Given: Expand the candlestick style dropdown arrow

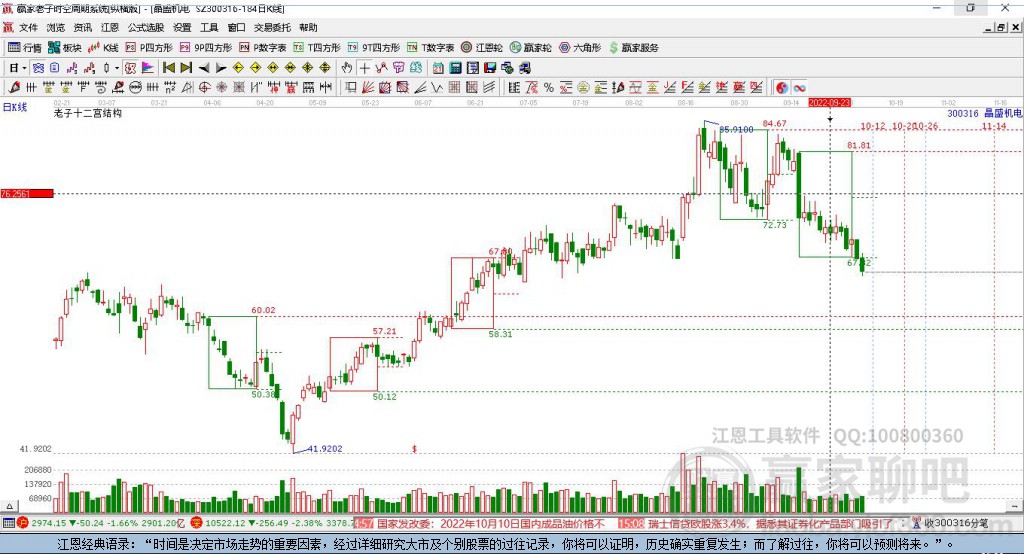Looking at the screenshot, I should point(117,68).
